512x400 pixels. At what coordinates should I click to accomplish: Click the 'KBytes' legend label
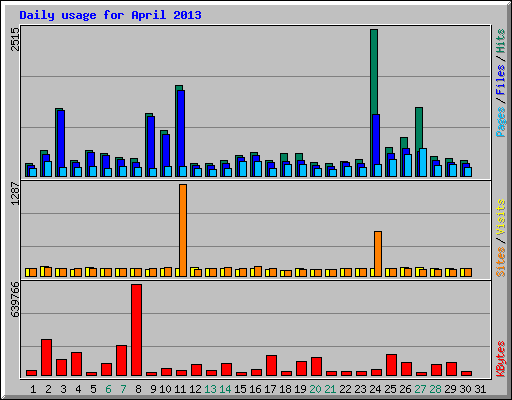click(x=501, y=359)
